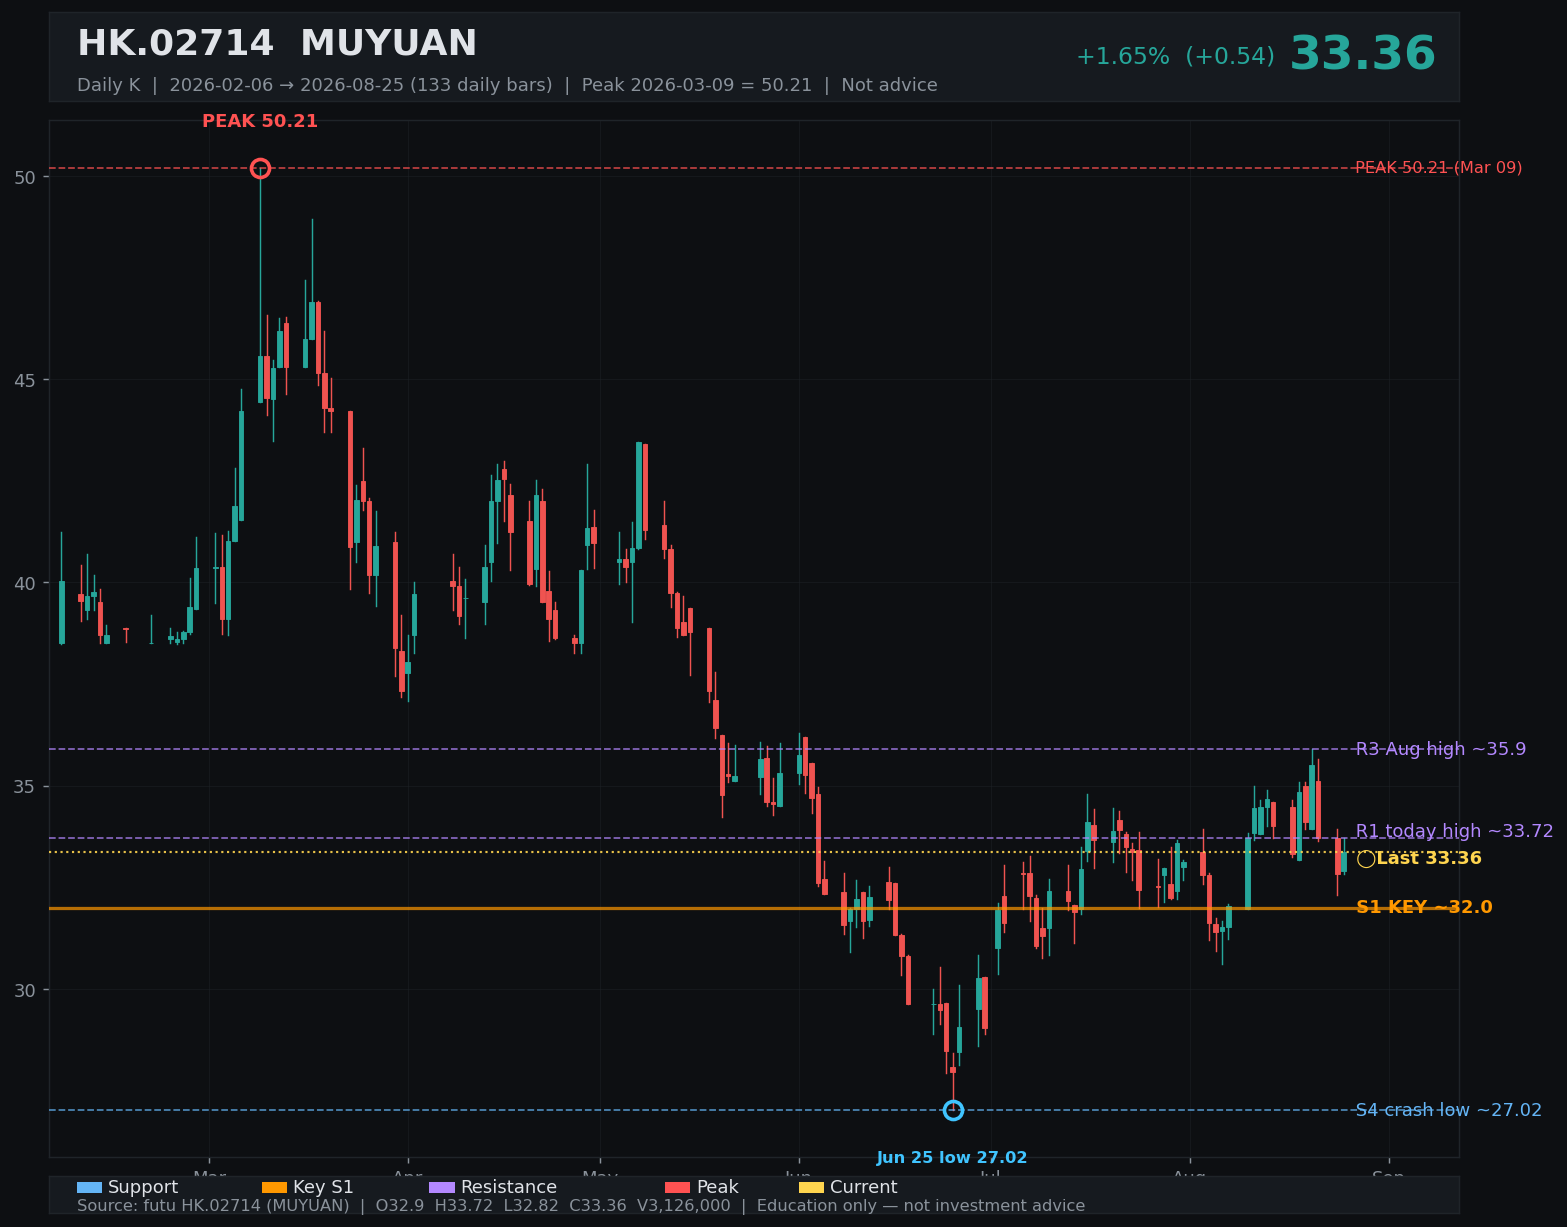Click the 30 price axis label
The image size is (1567, 1227).
pyautogui.click(x=25, y=990)
